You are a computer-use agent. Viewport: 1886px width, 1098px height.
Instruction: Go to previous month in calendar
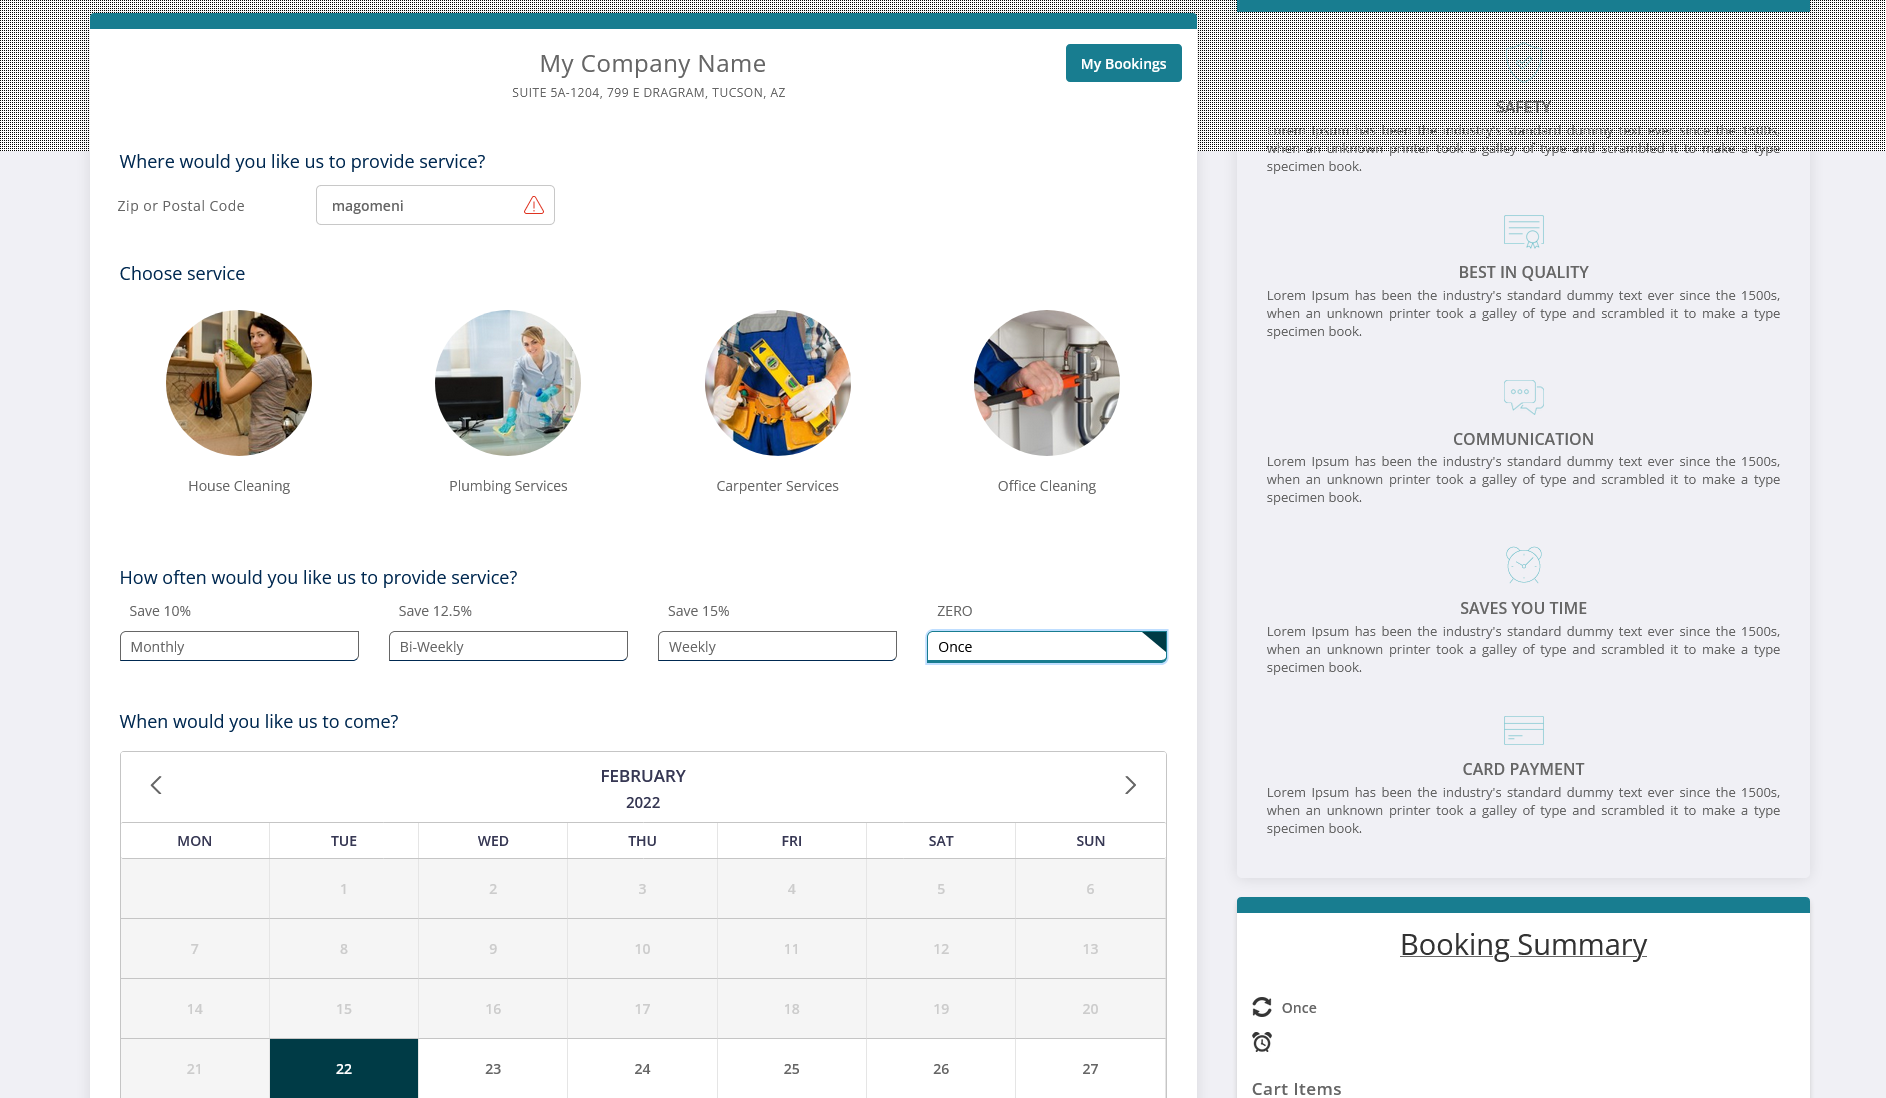coord(156,785)
